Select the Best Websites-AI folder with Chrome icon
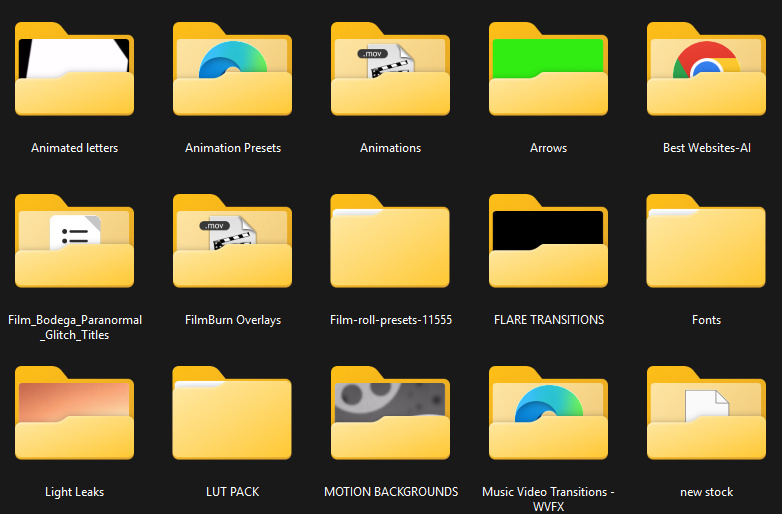 pyautogui.click(x=706, y=69)
